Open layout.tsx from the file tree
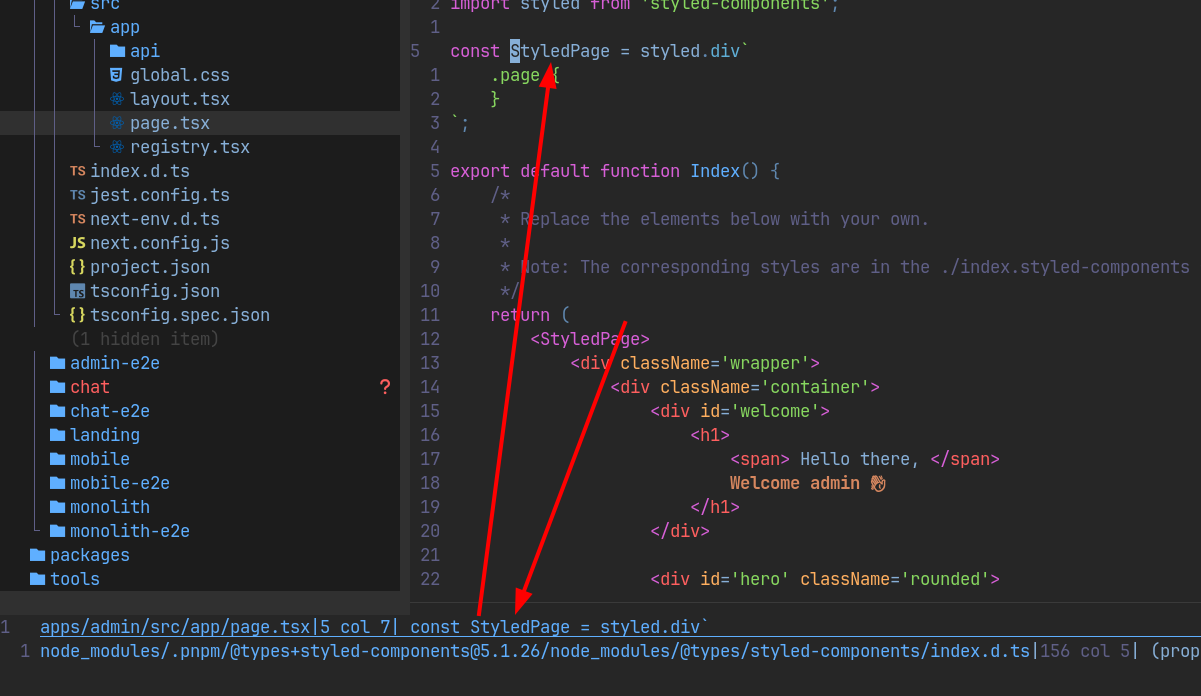The image size is (1201, 696). [x=180, y=99]
